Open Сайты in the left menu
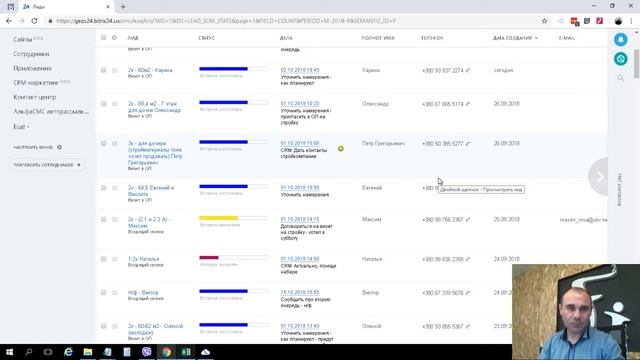 click(22, 40)
